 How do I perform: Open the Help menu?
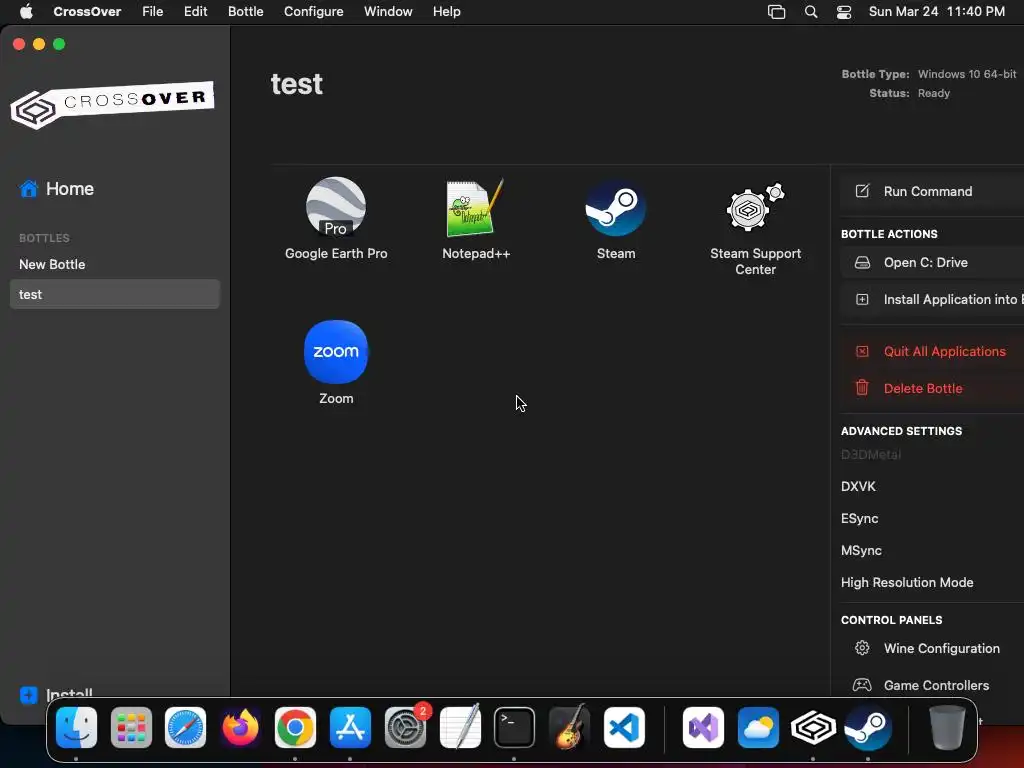pyautogui.click(x=447, y=12)
